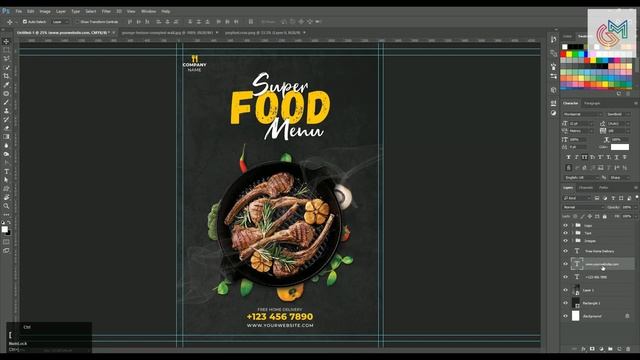Toggle Show Transform Controls checkbox
This screenshot has width=640, height=360.
point(77,22)
